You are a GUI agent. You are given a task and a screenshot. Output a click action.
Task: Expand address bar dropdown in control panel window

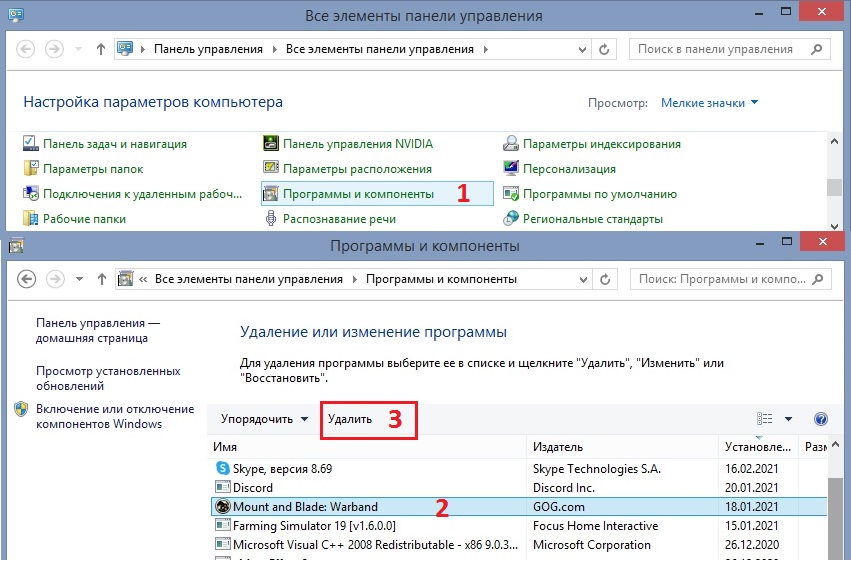click(582, 49)
